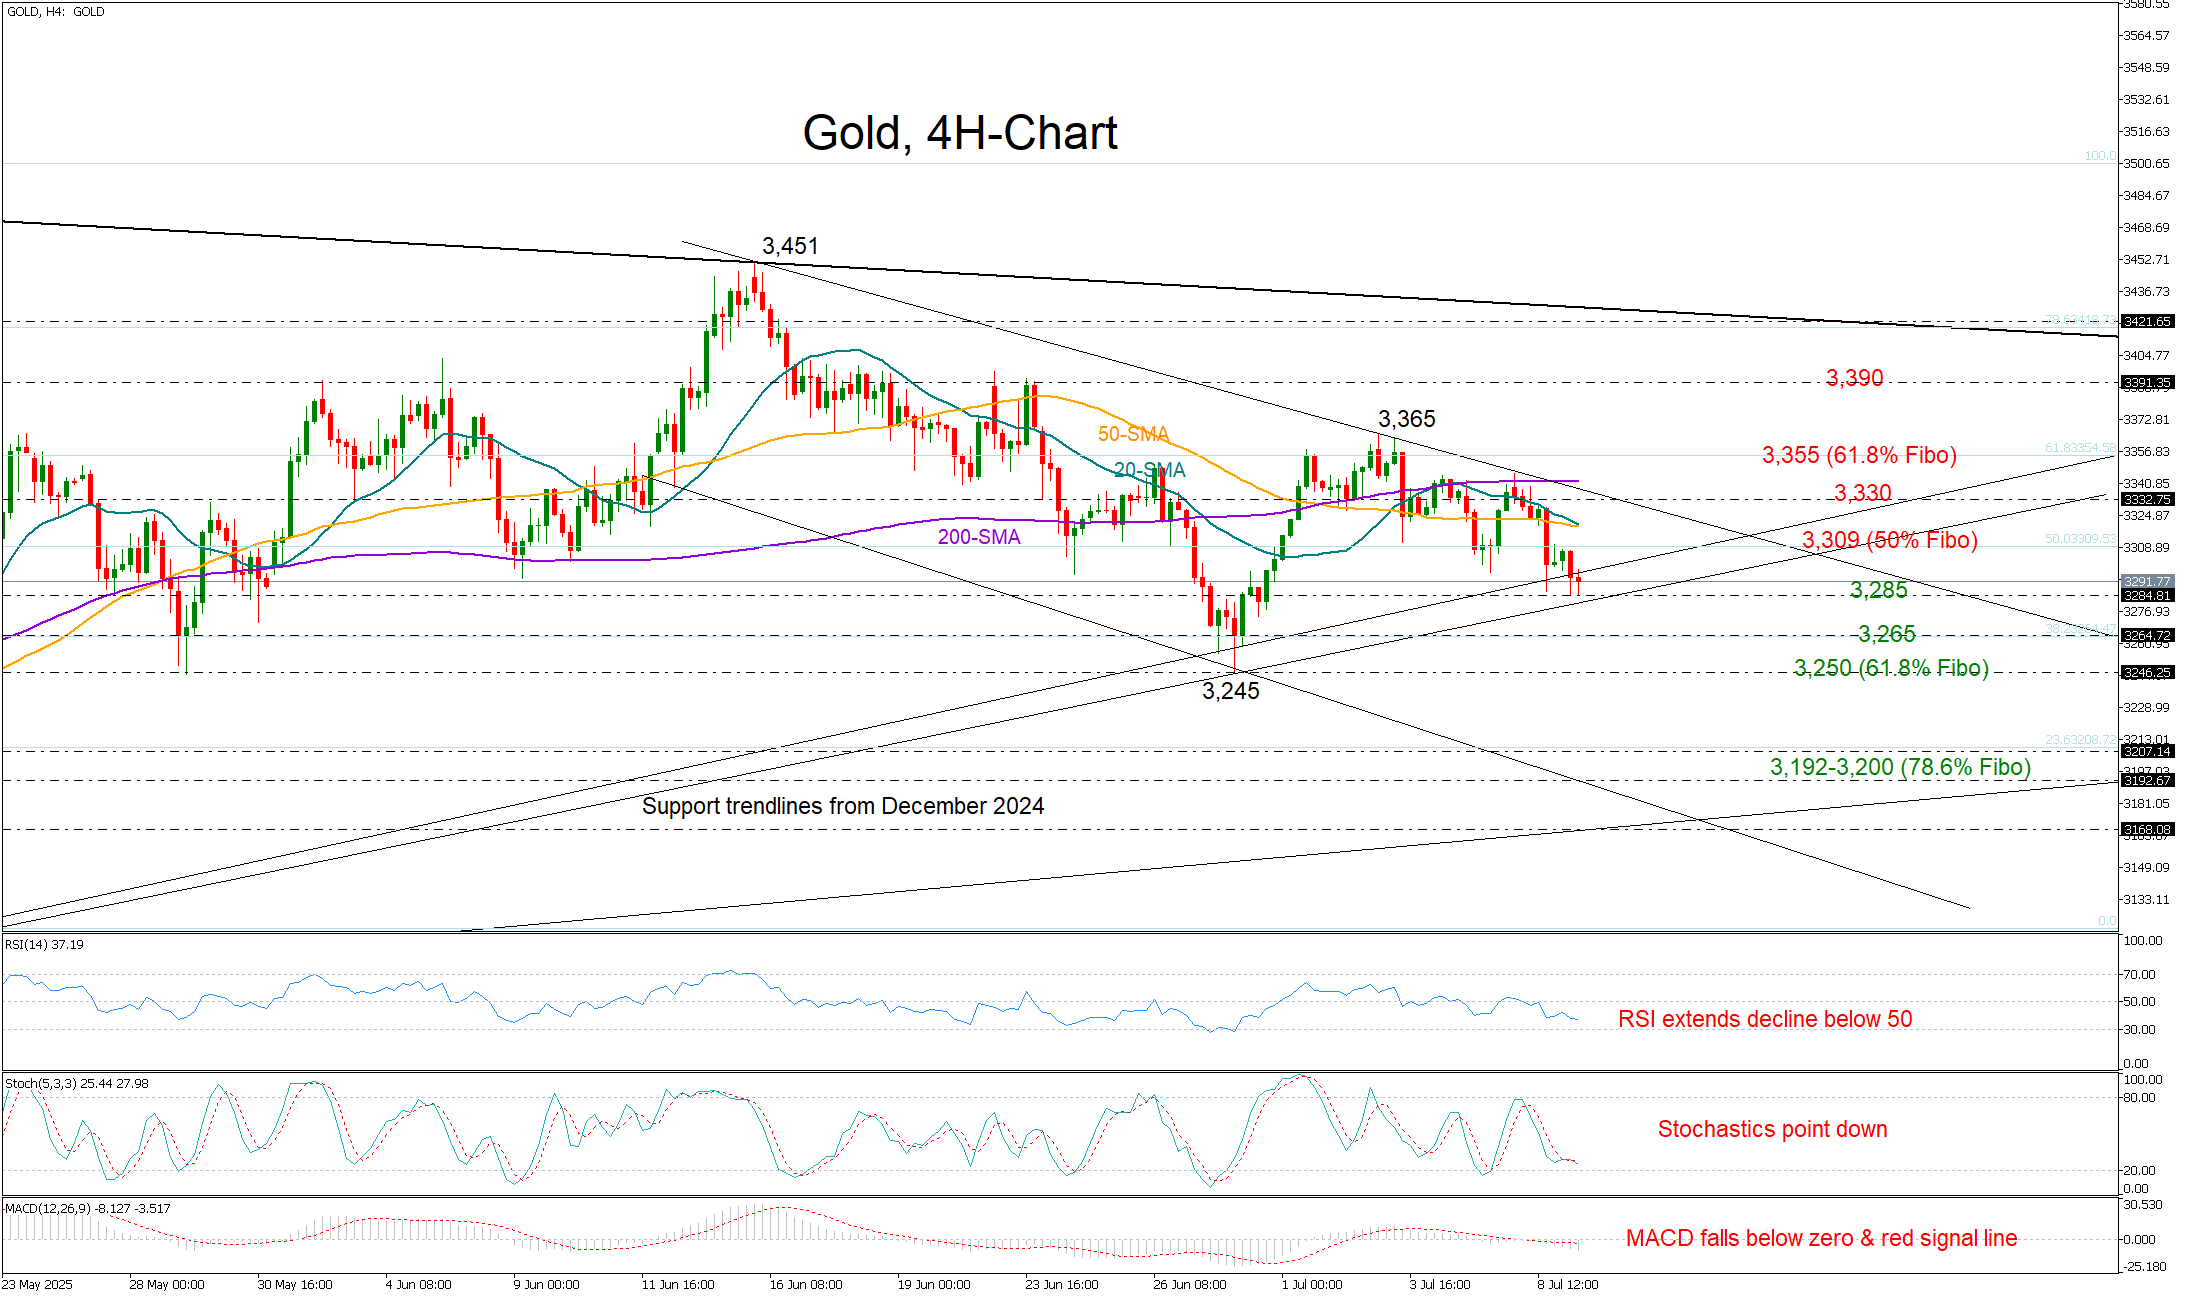
Task: Select the 3,451 peak label
Action: 790,246
